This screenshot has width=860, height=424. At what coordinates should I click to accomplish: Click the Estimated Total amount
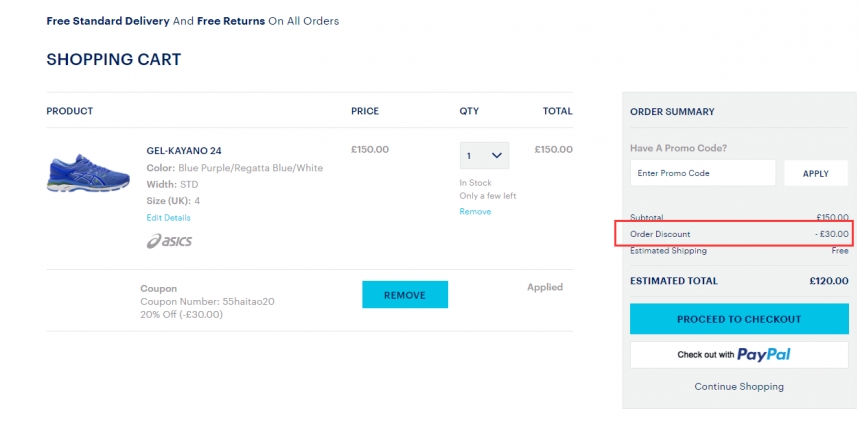click(828, 281)
